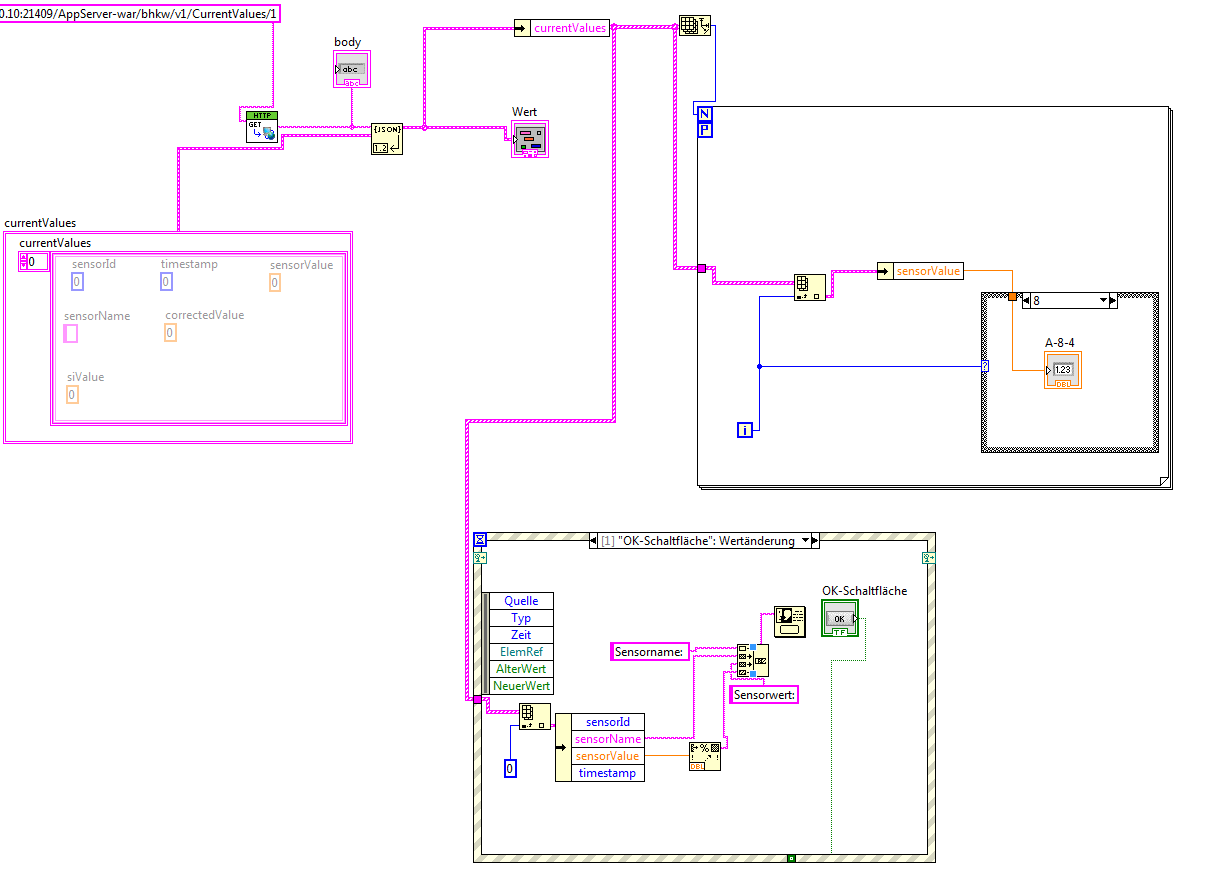Click sensorName in the bottom unbundle node
1220x869 pixels.
pyautogui.click(x=608, y=739)
